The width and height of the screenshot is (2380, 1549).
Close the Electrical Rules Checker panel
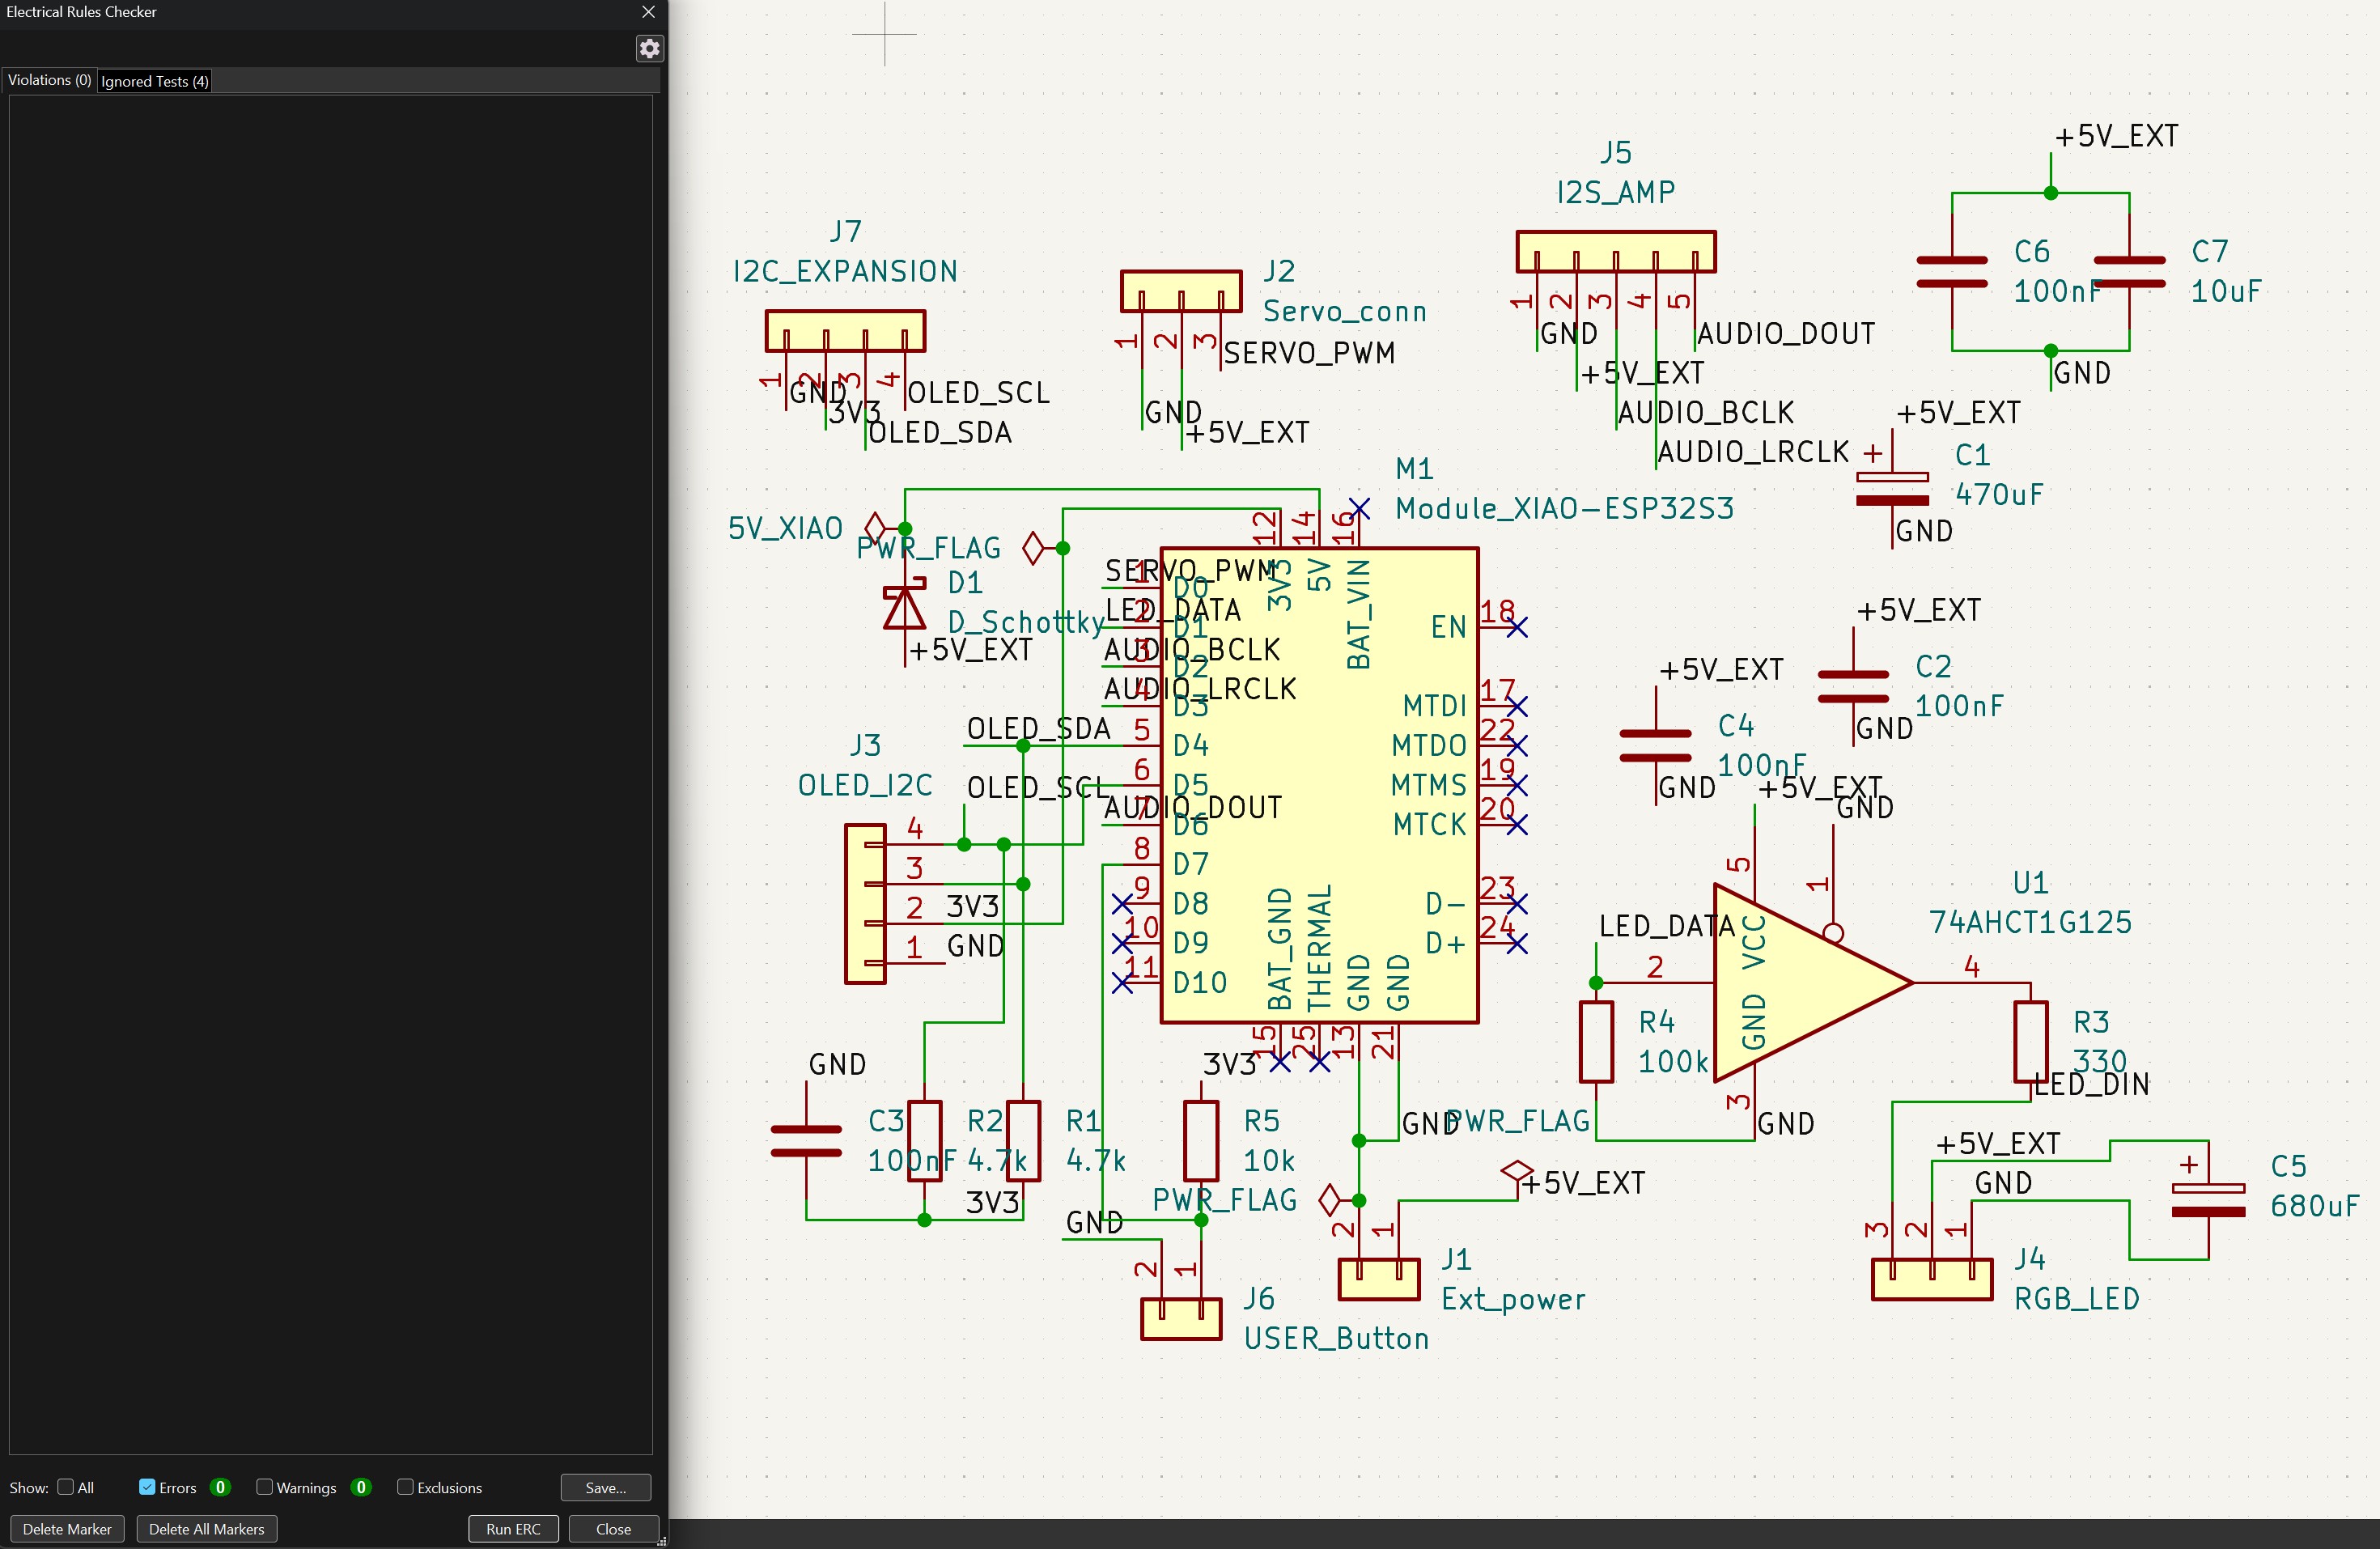(x=648, y=12)
